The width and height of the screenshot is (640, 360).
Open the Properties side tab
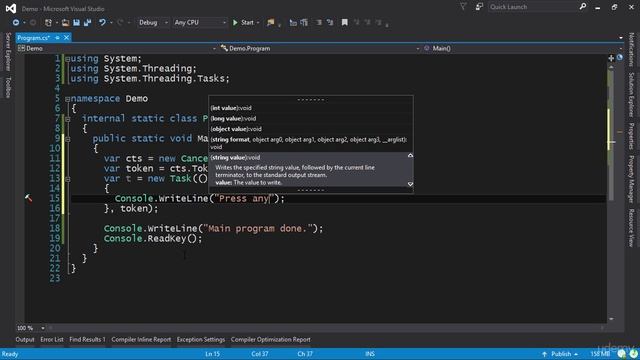pyautogui.click(x=631, y=136)
